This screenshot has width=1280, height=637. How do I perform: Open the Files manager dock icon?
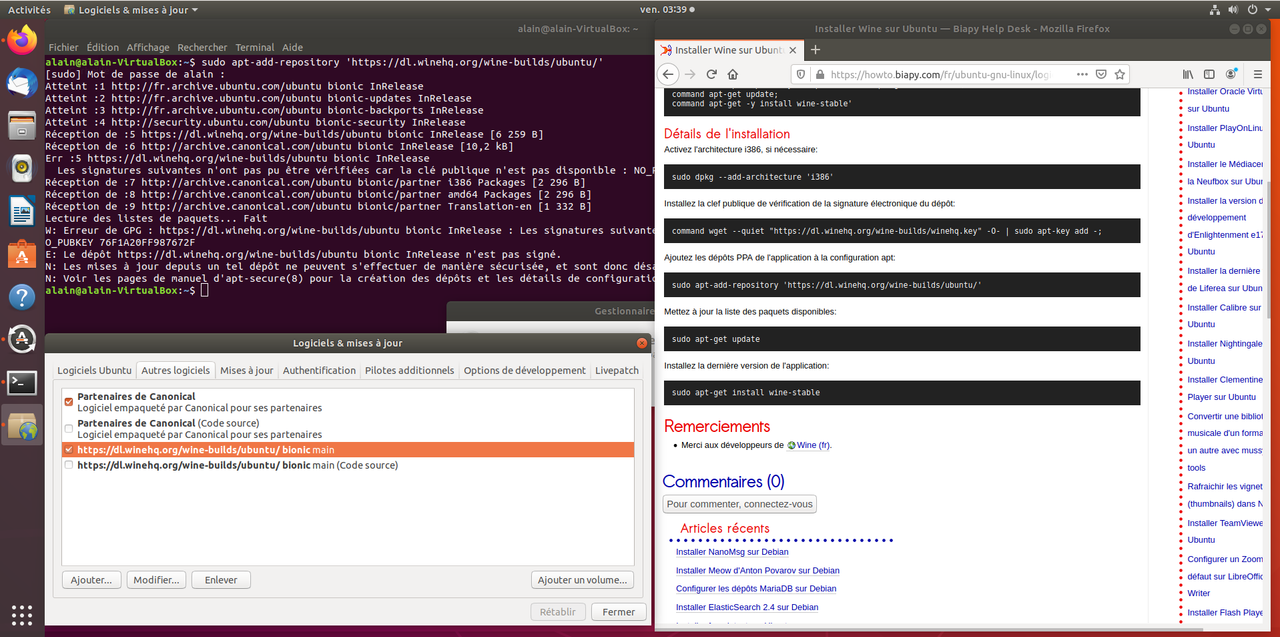pyautogui.click(x=22, y=126)
